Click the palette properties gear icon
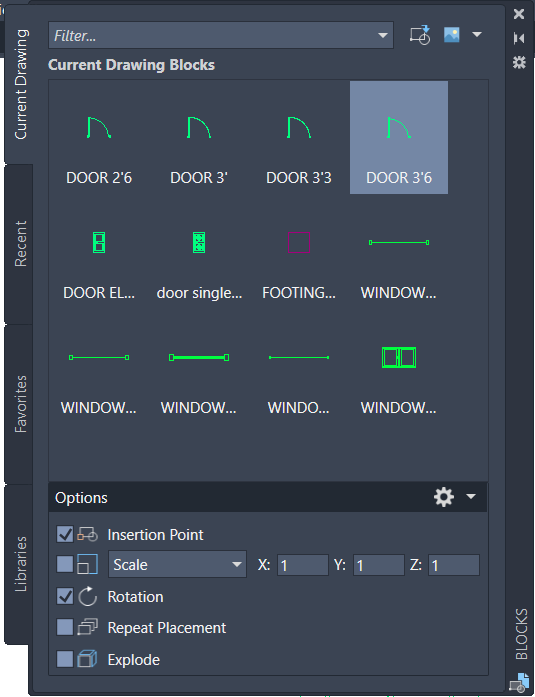The image size is (535, 697). pyautogui.click(x=519, y=62)
